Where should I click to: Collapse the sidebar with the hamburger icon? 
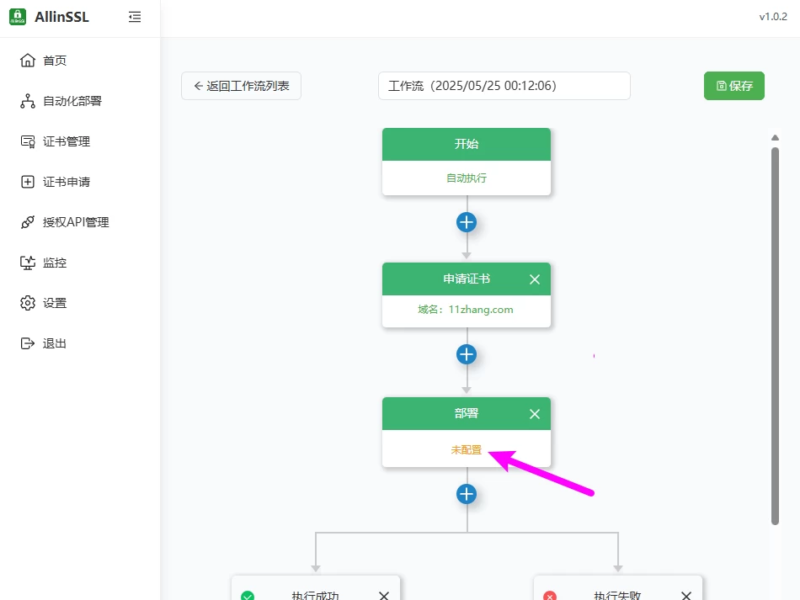coord(135,16)
